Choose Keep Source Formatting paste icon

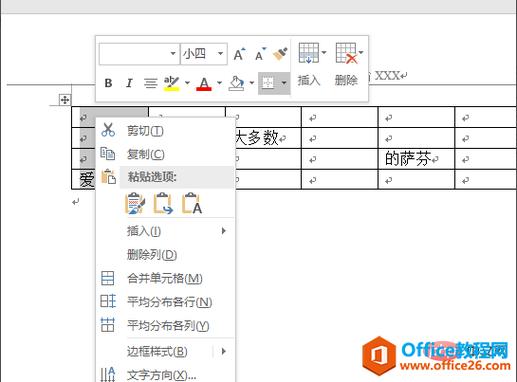(135, 203)
